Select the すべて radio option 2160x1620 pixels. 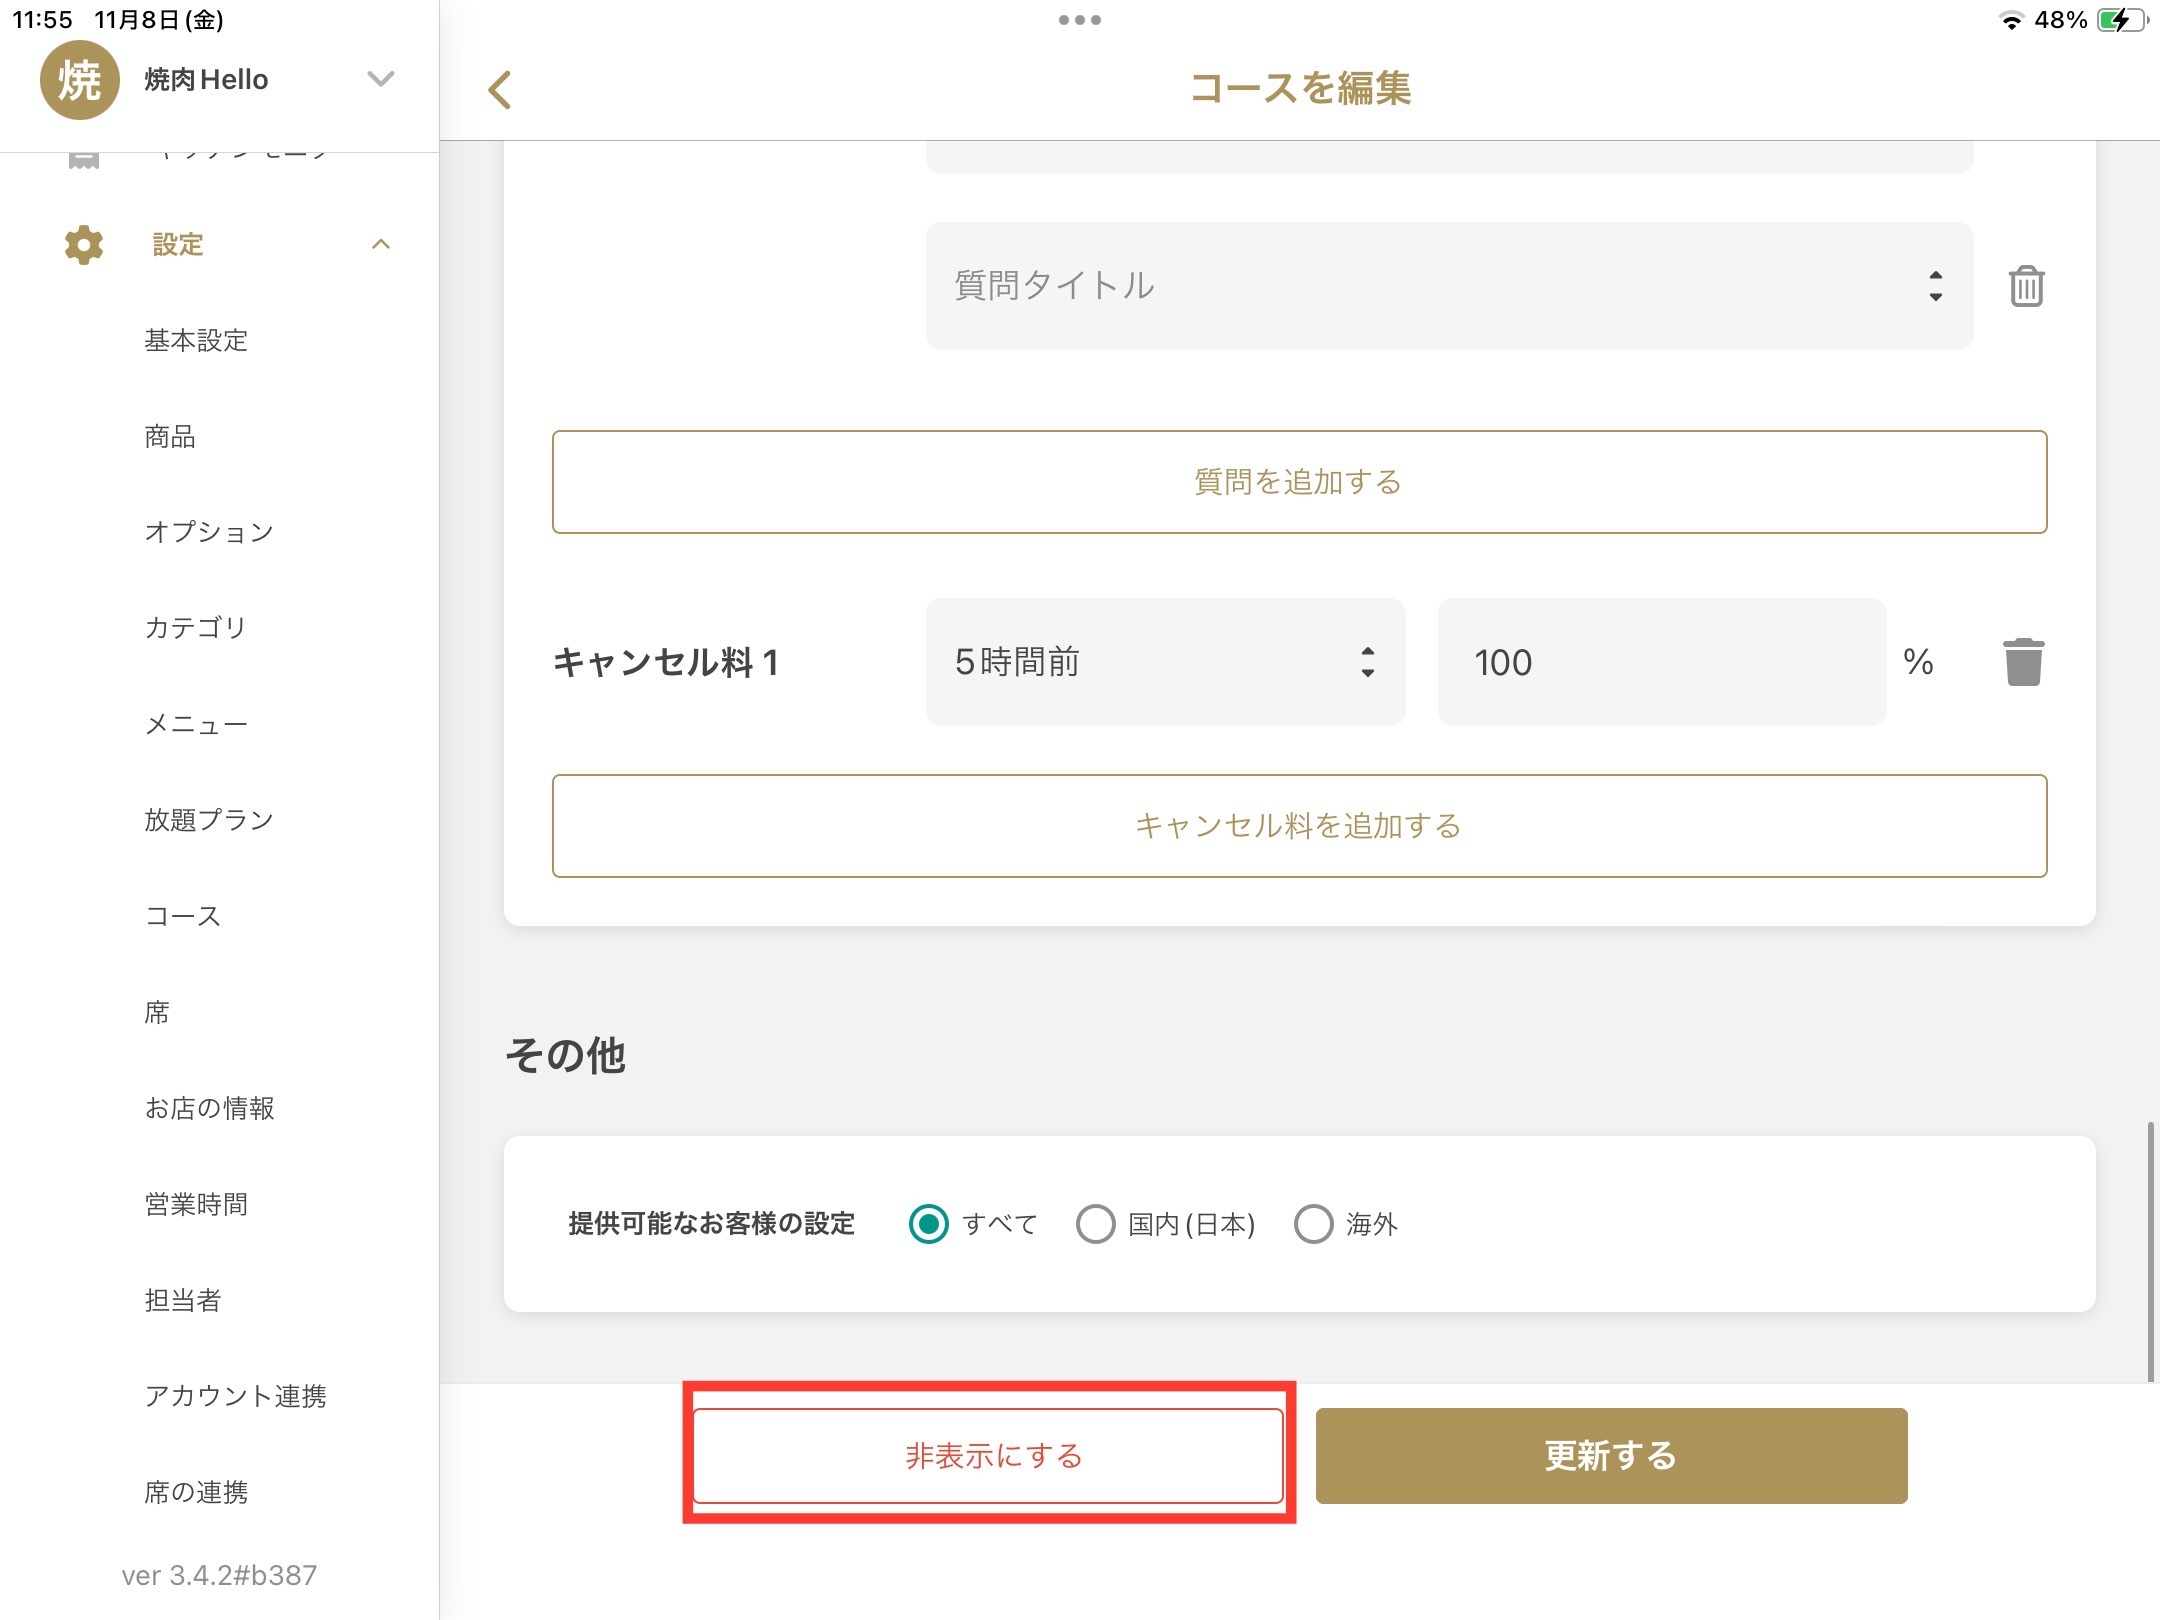tap(929, 1224)
